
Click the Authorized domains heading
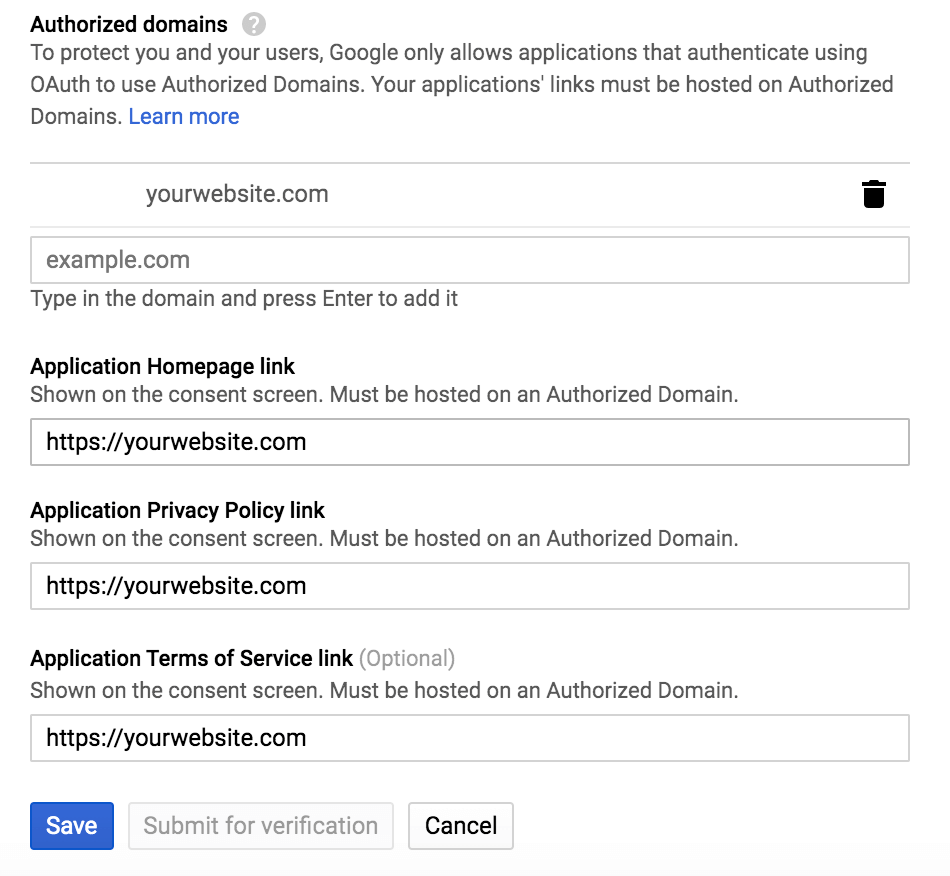(129, 25)
